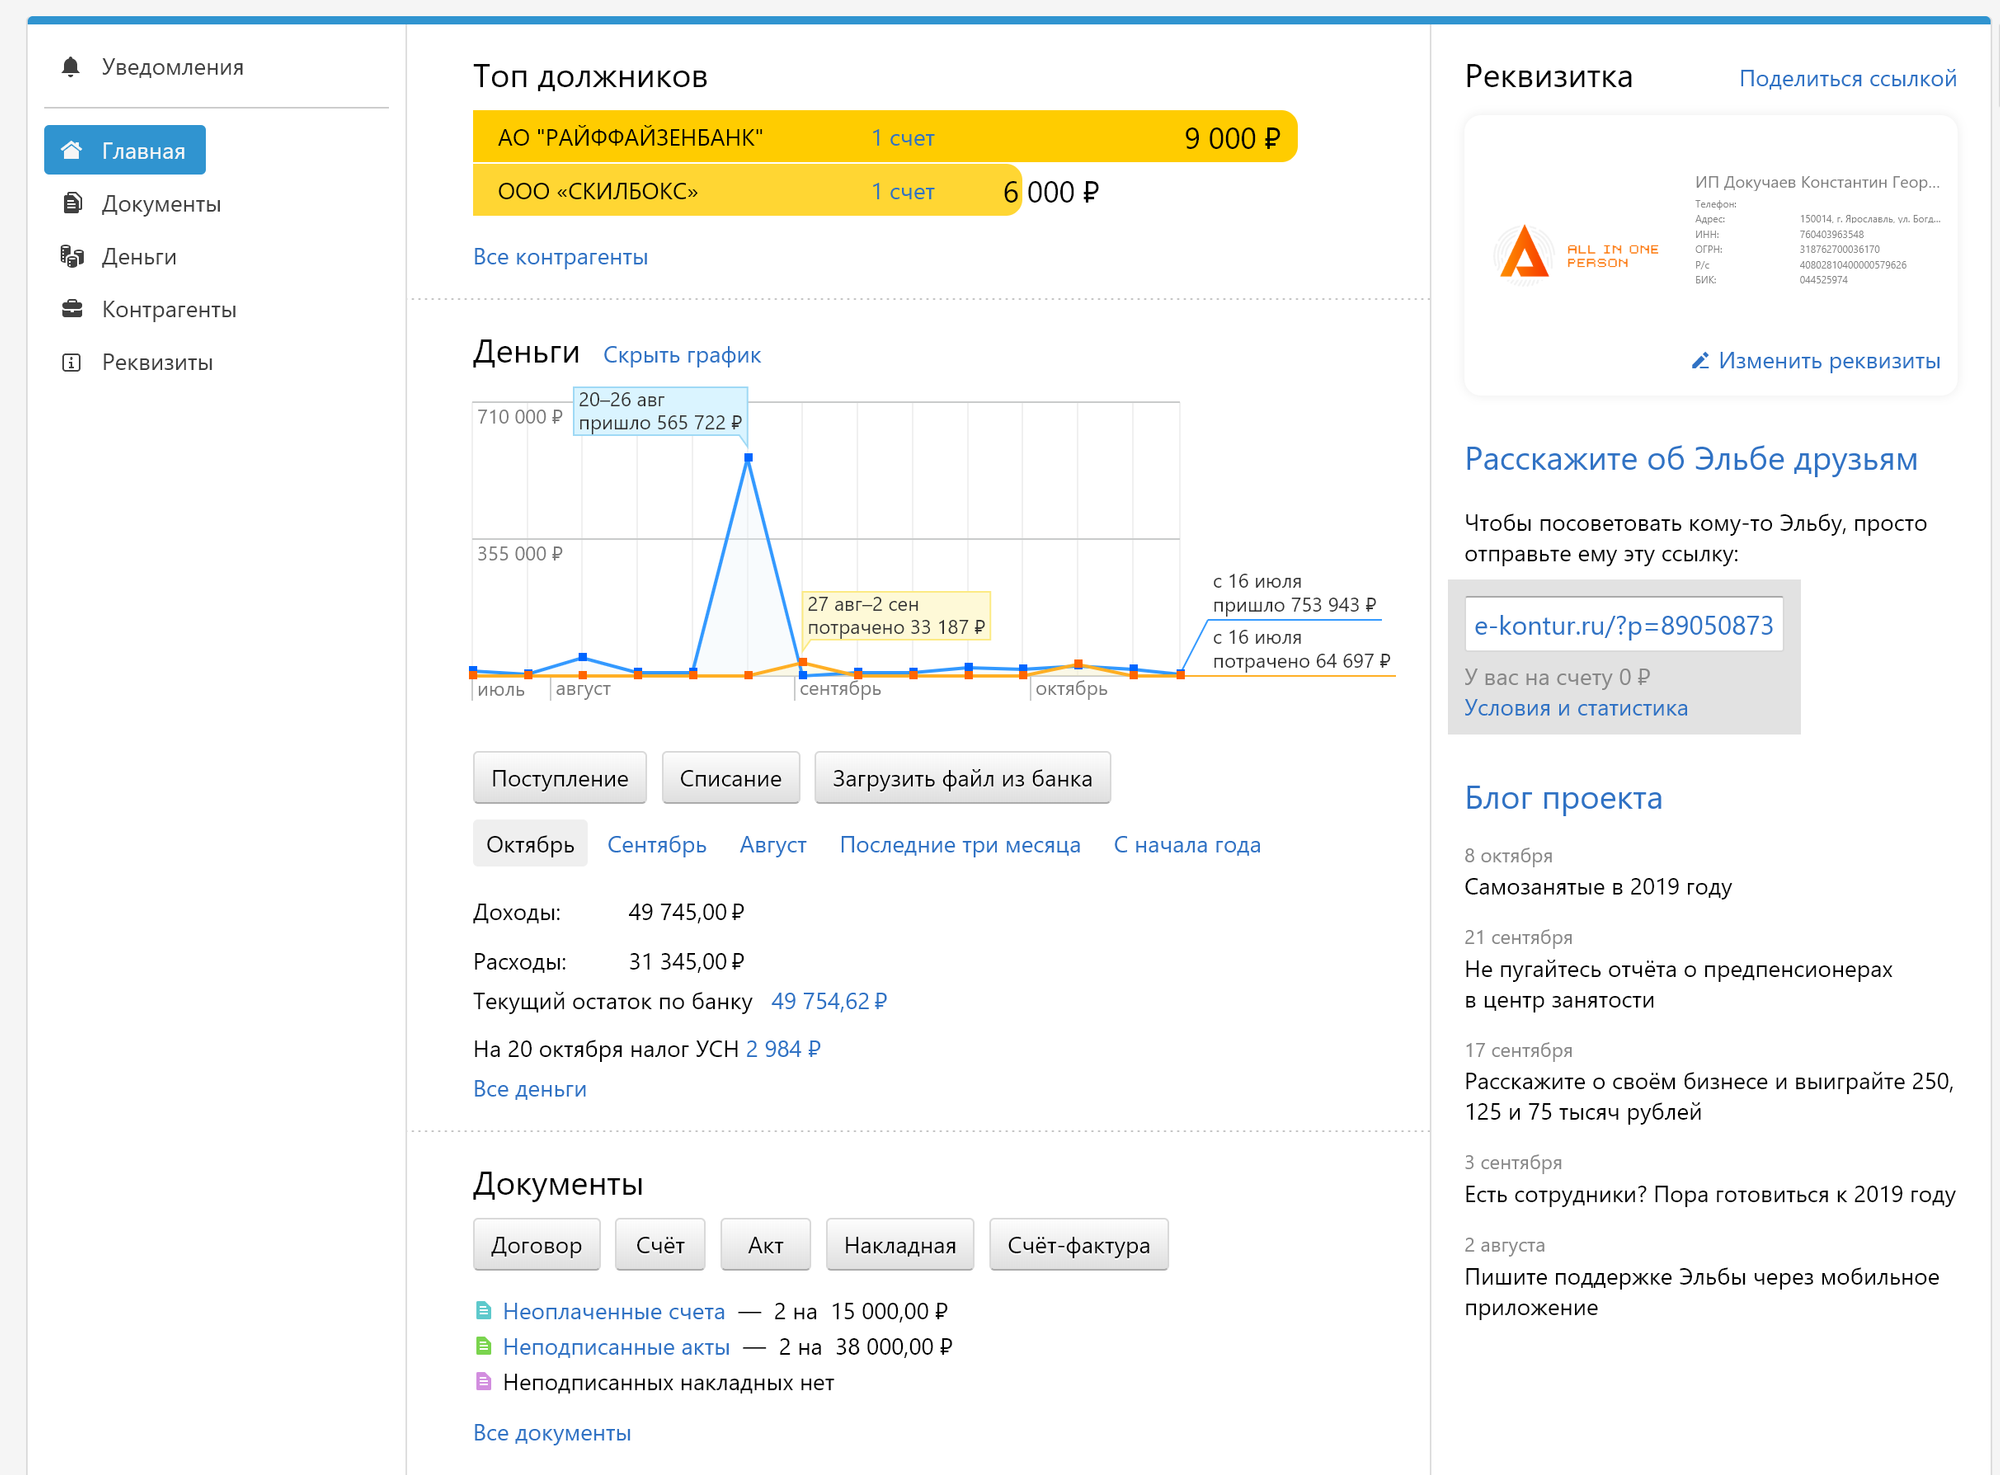The image size is (2000, 1475).
Task: Click the 20–26 авг peak chart point
Action: click(x=748, y=458)
